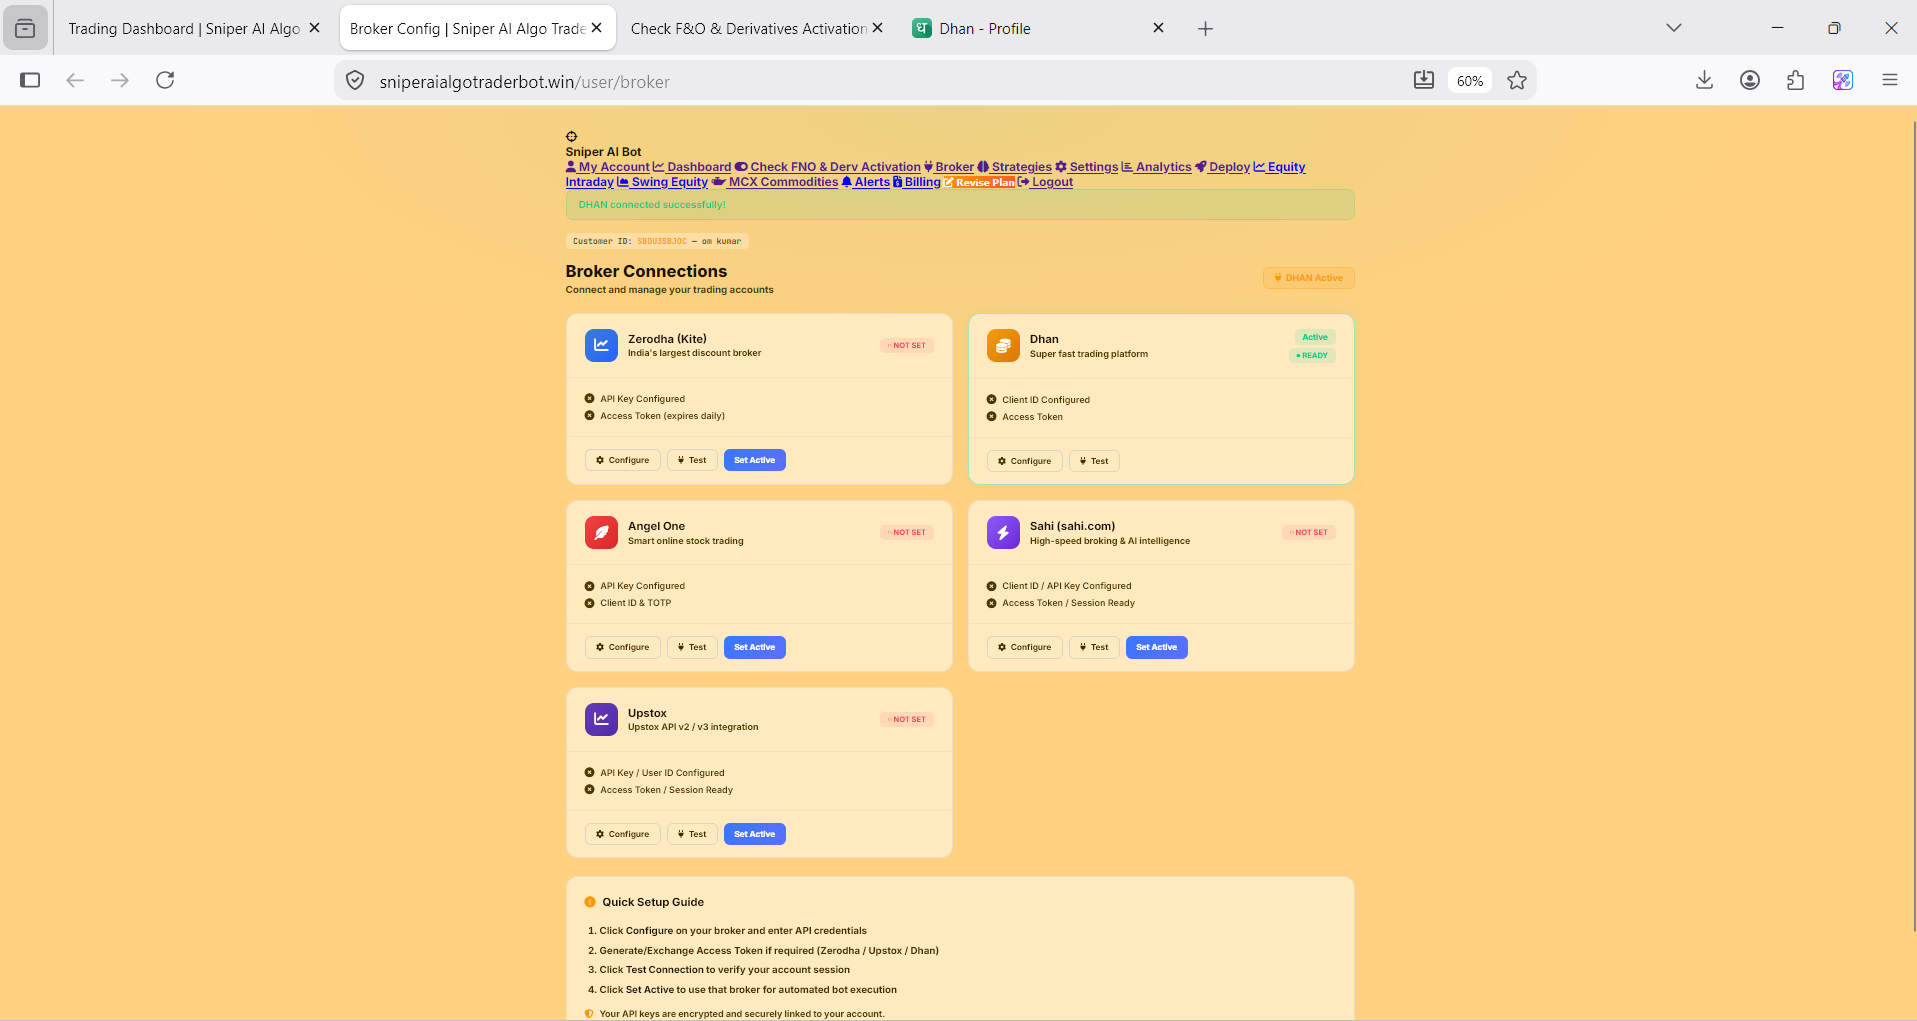
Task: Click Configure on the Zerodha (Kite) card
Action: (622, 460)
